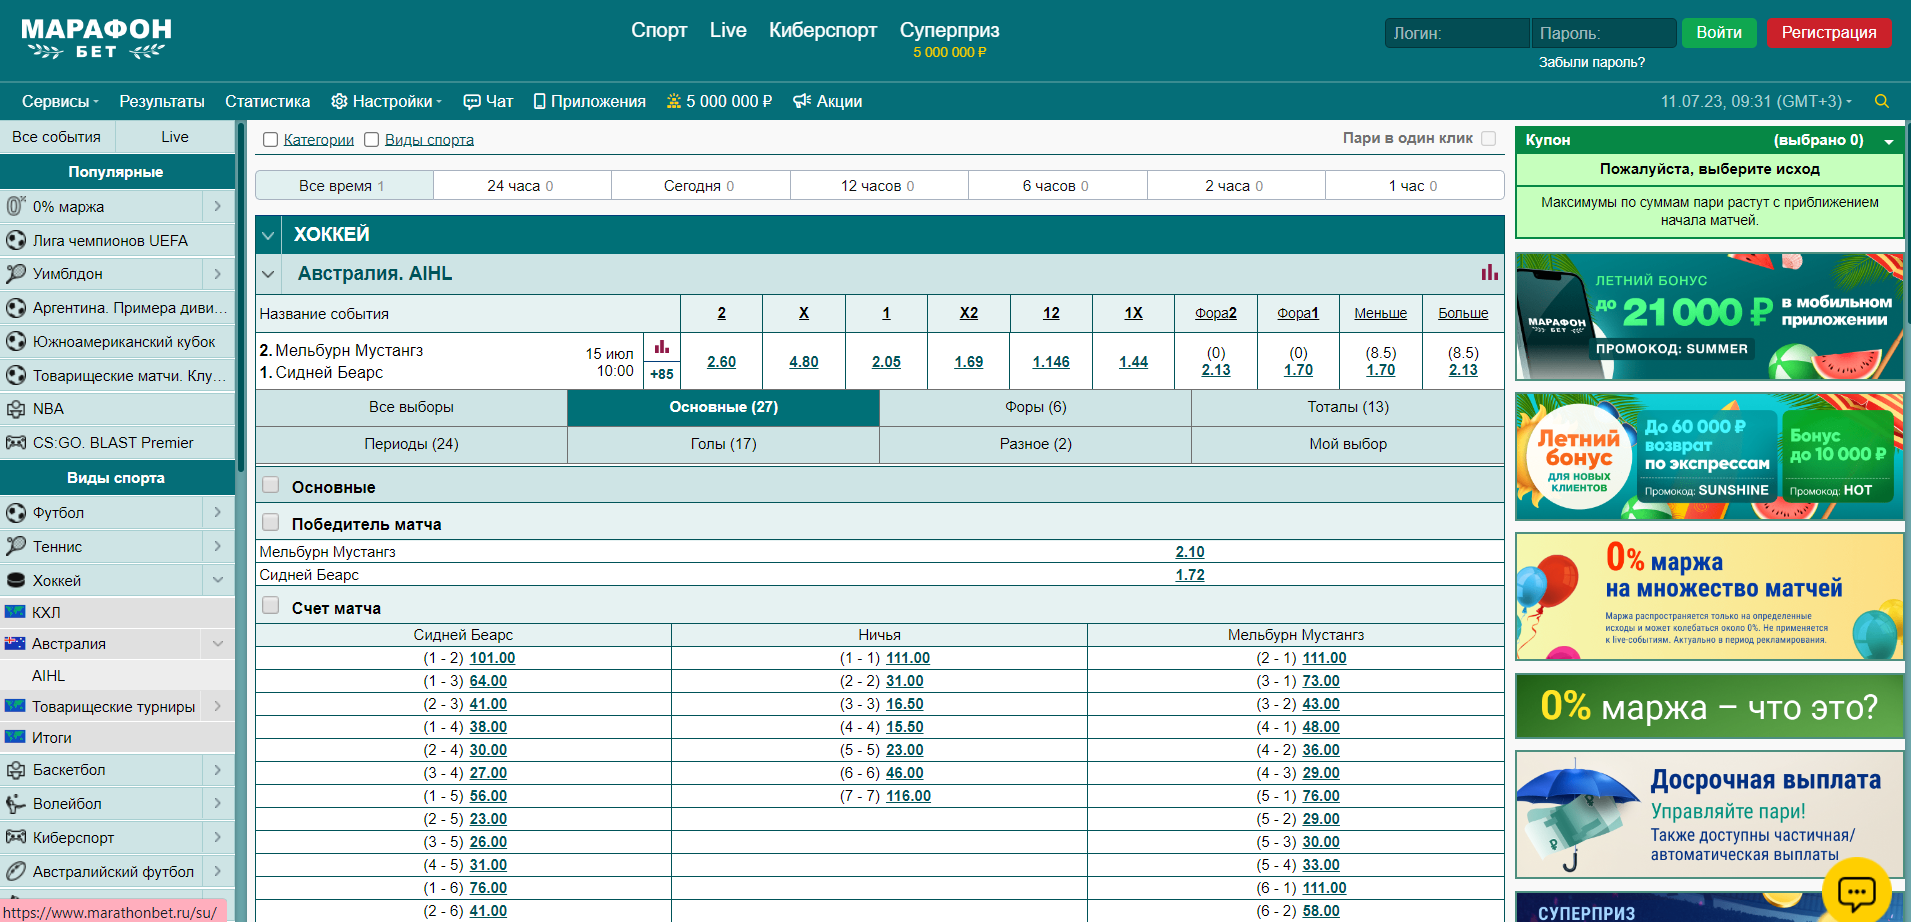Click the Теннис racket icon in sports list
Screen dimensions: 1911x922
(x=16, y=546)
